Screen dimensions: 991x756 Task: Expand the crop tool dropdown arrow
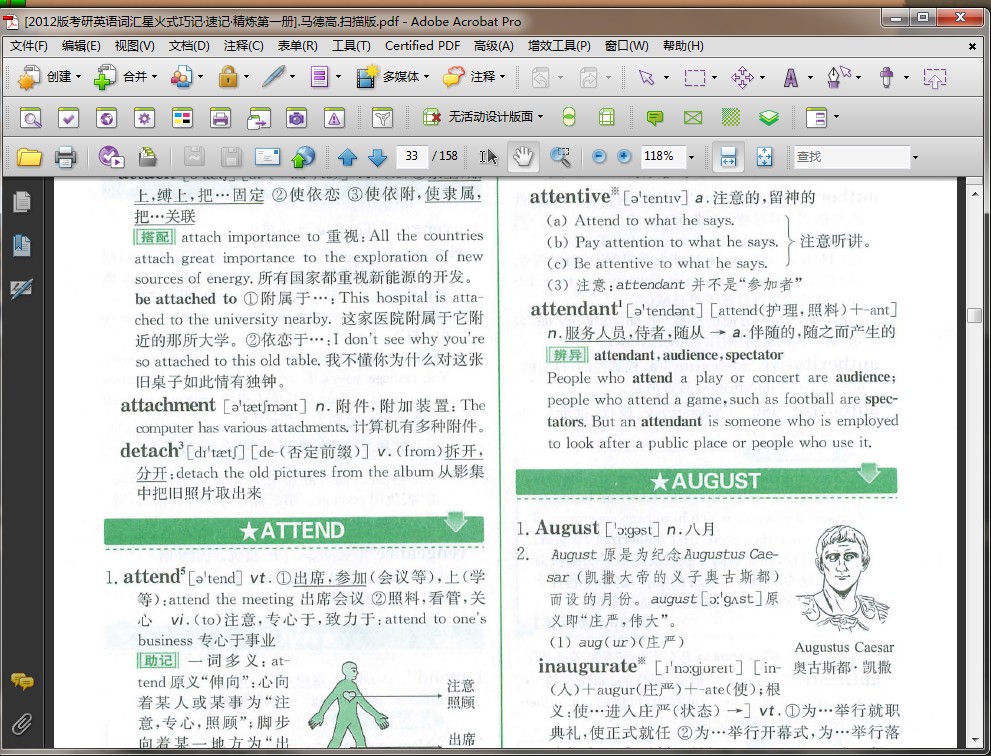pos(715,77)
